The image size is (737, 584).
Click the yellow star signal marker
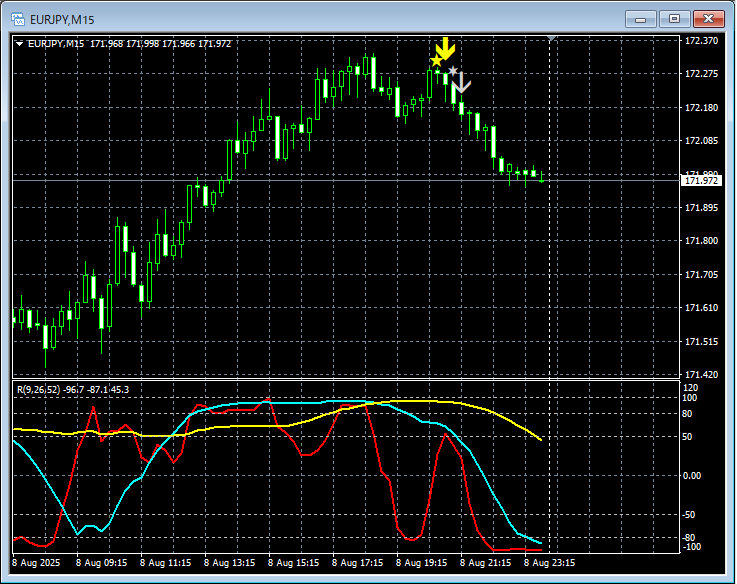click(x=436, y=61)
